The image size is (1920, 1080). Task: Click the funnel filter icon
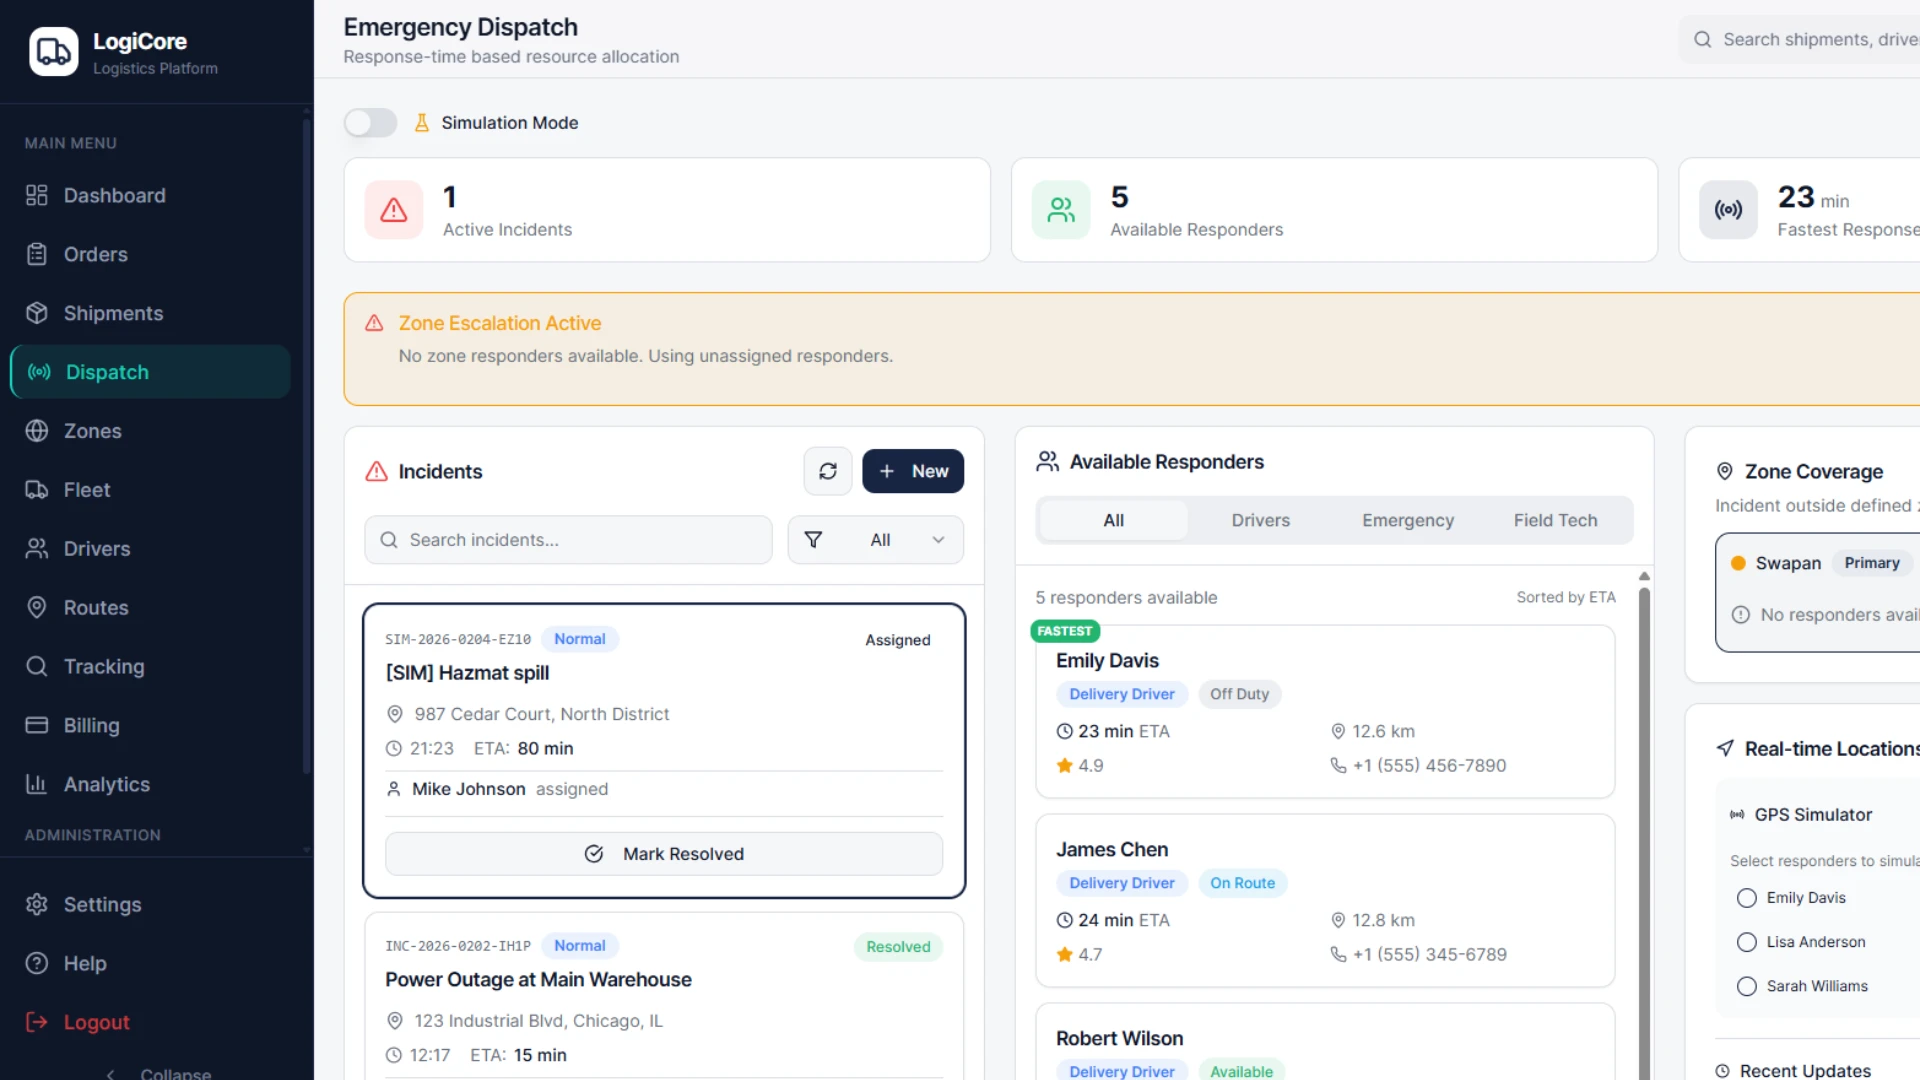(813, 540)
